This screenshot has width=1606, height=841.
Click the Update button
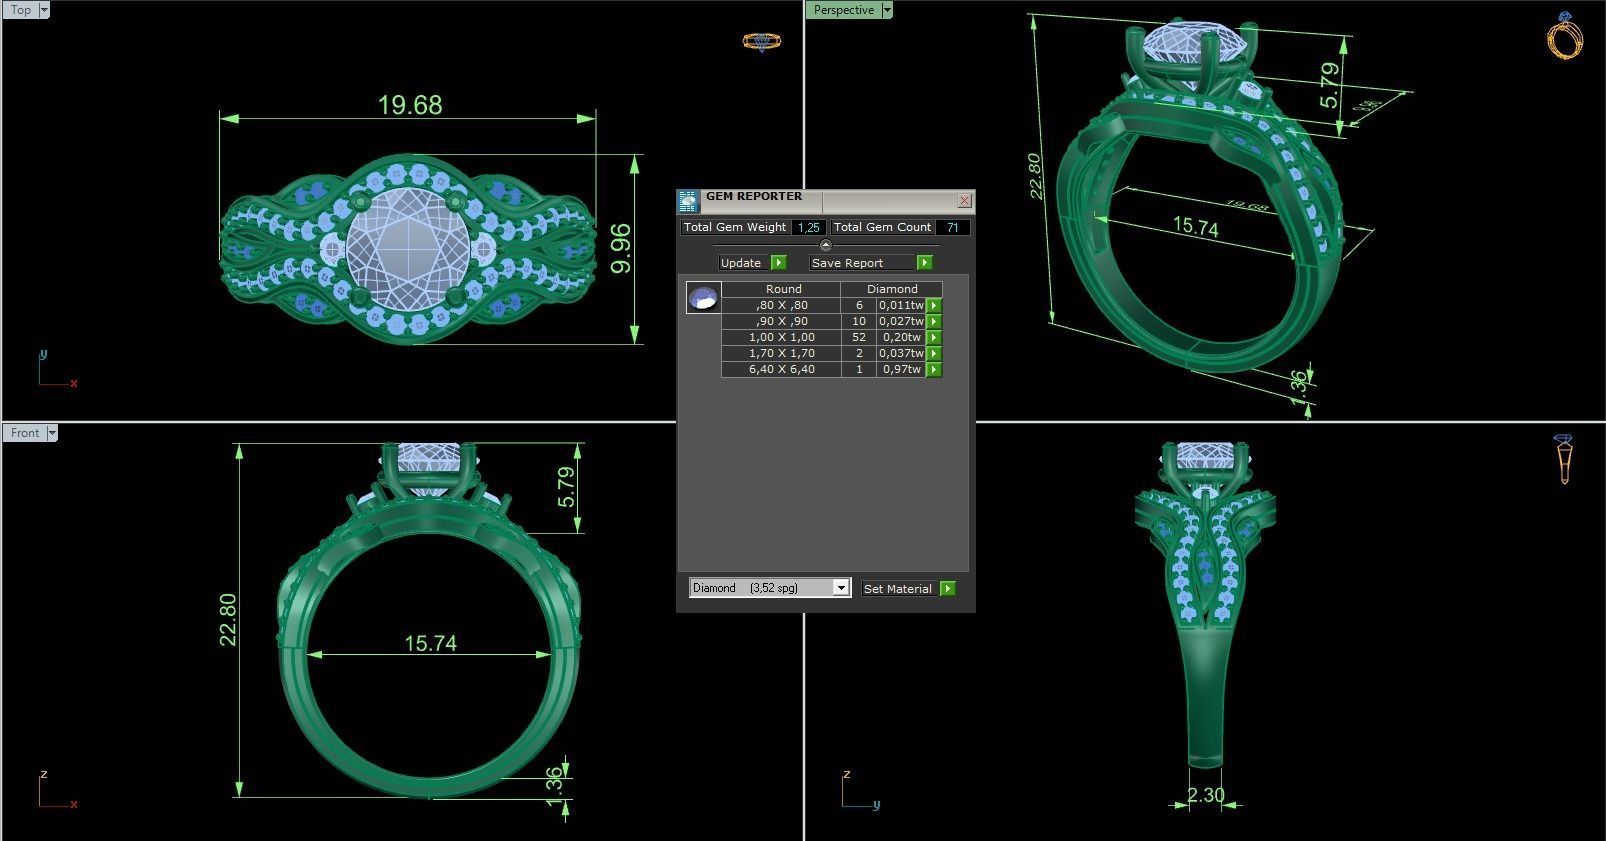coord(741,262)
